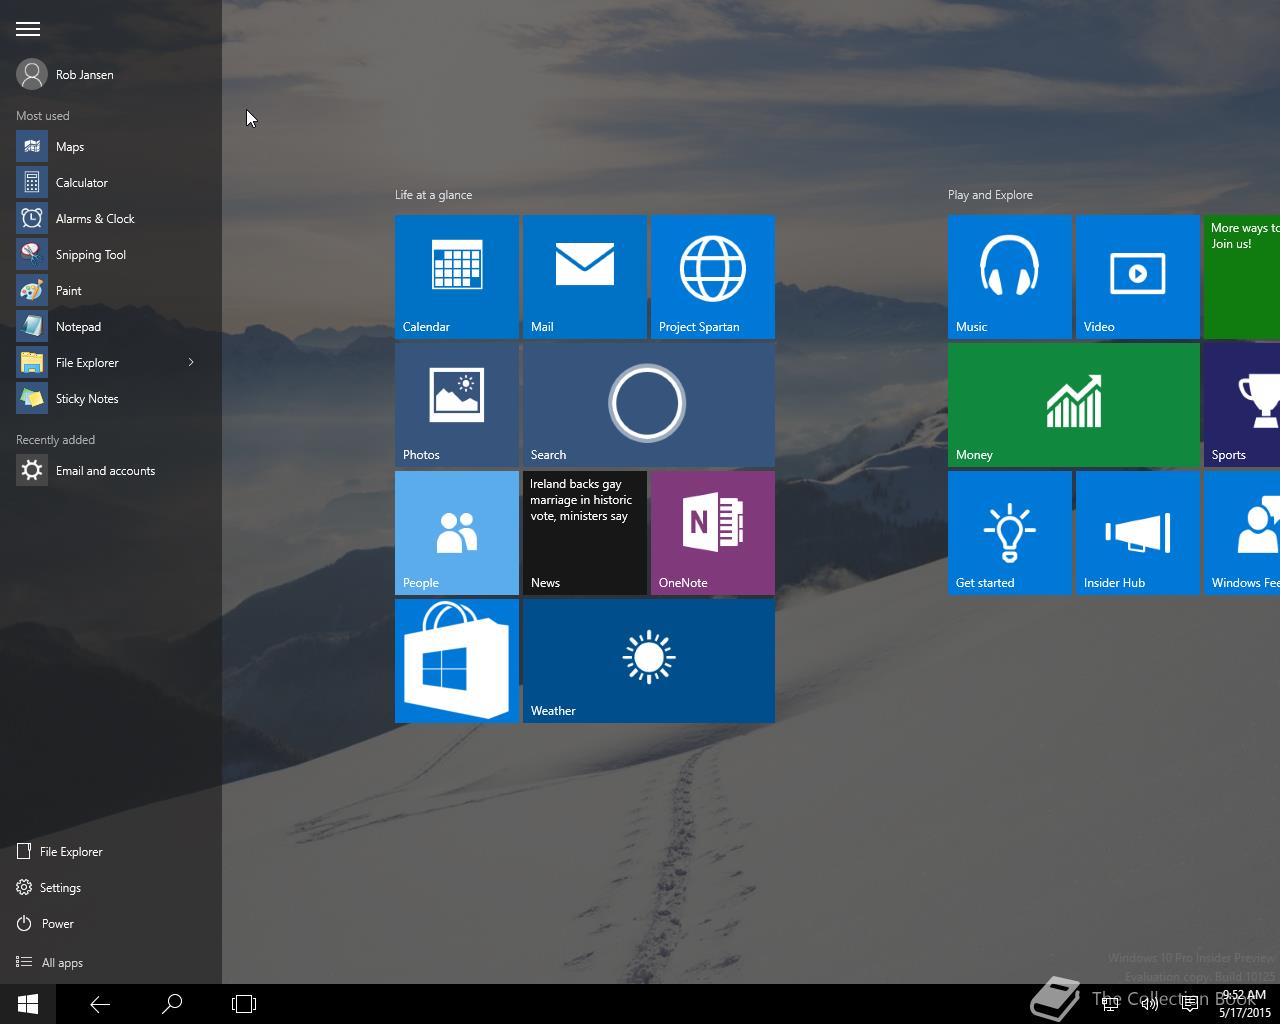
Task: Open the Calendar tile
Action: [x=457, y=277]
